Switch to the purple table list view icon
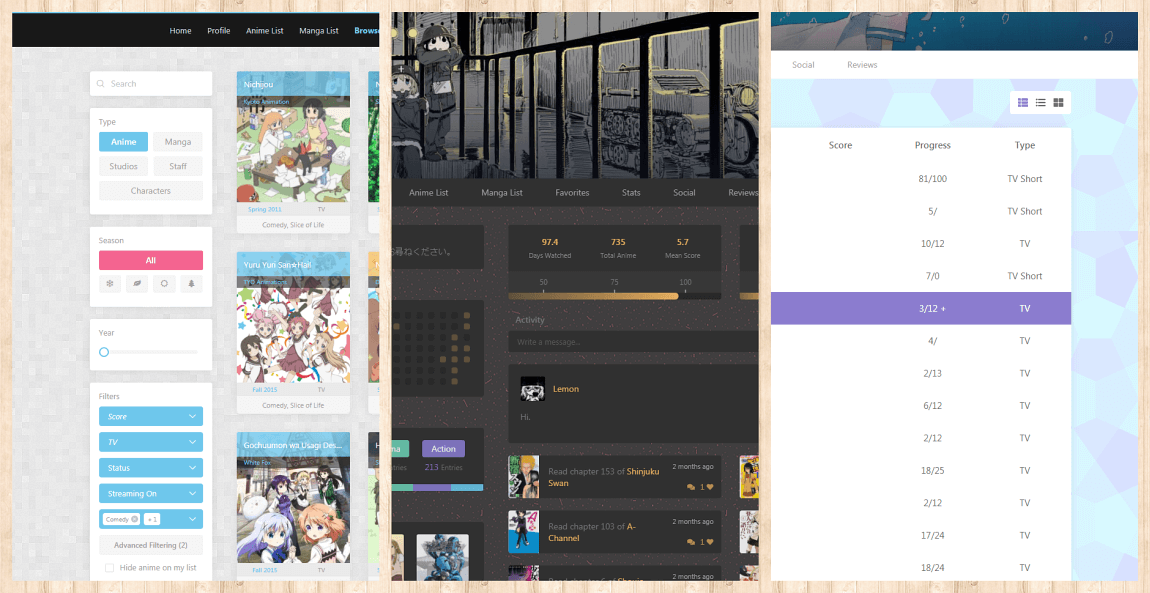1150x593 pixels. (1023, 103)
